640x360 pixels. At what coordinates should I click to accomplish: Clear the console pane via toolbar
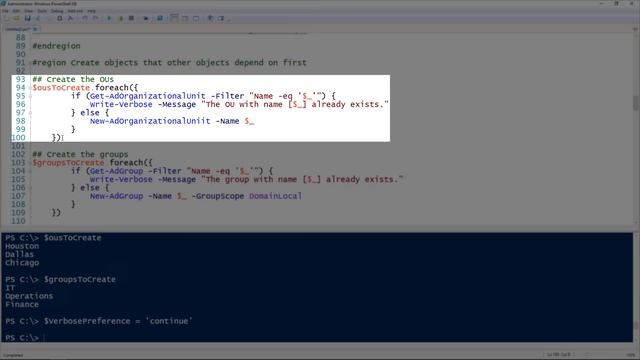click(x=70, y=18)
